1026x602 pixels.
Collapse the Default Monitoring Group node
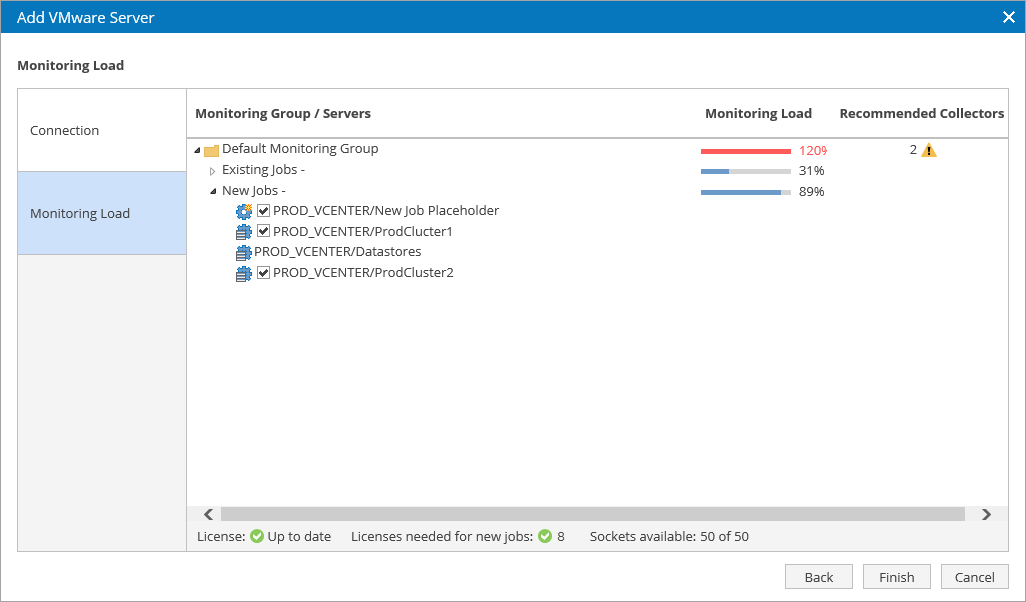[198, 150]
